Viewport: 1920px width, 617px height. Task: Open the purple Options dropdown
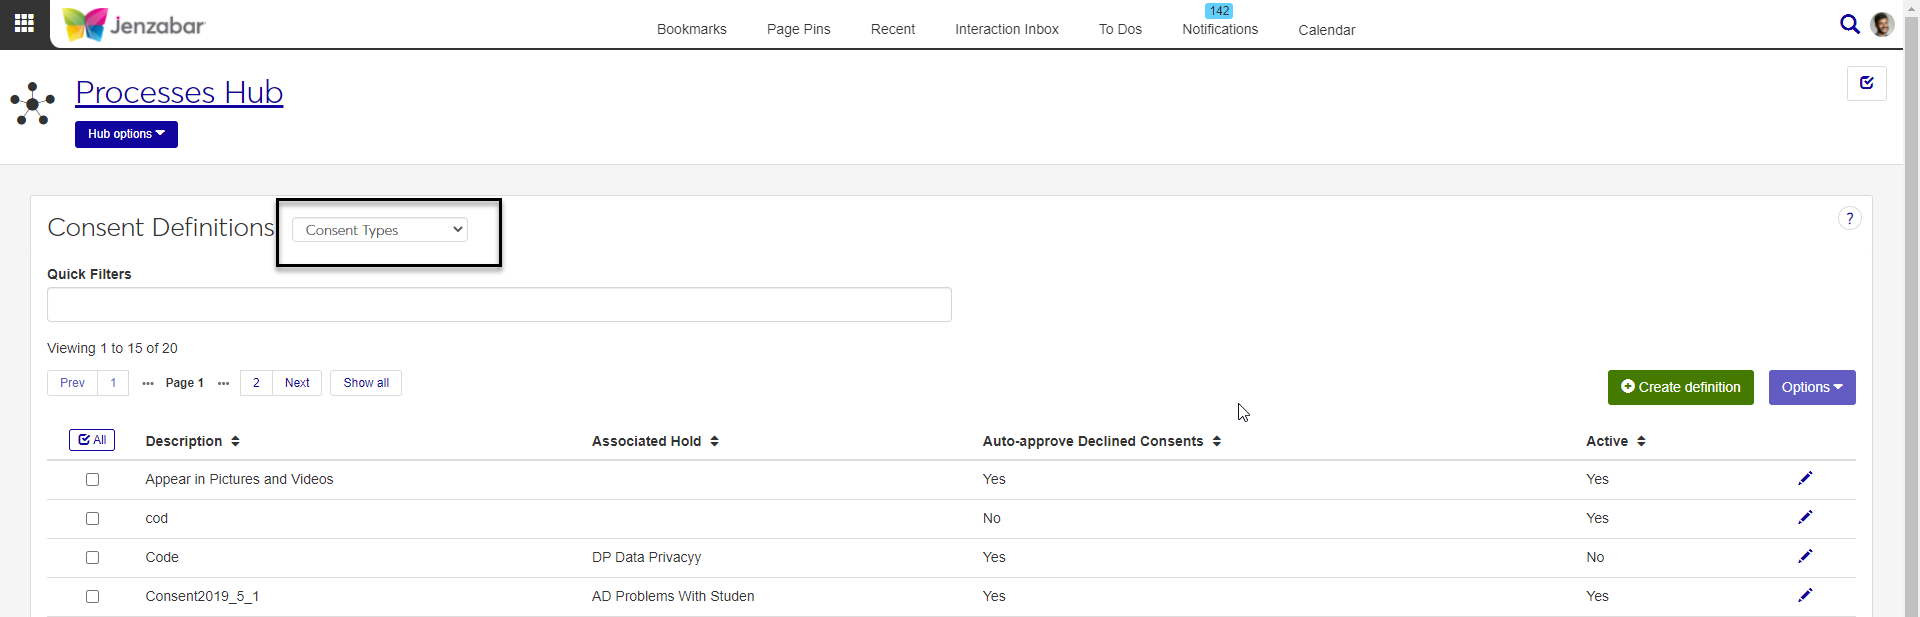point(1811,388)
